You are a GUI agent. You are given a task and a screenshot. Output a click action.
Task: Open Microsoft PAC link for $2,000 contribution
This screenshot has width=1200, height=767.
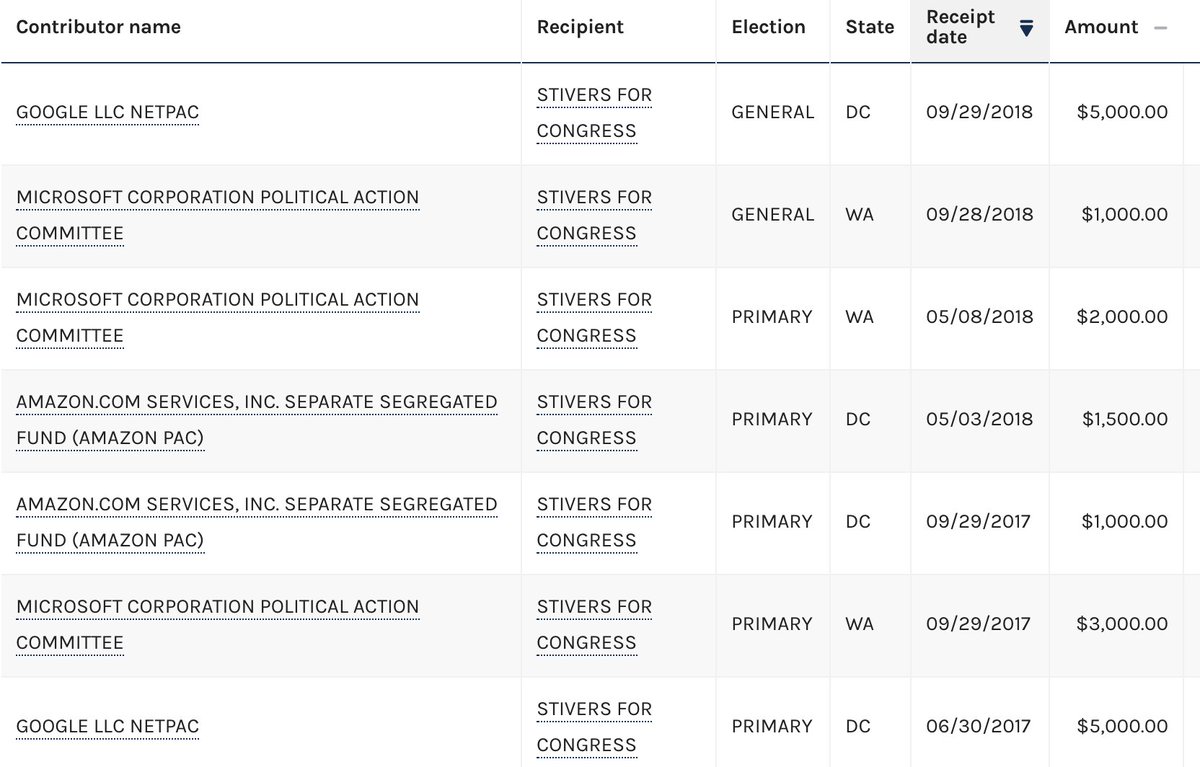pos(218,318)
